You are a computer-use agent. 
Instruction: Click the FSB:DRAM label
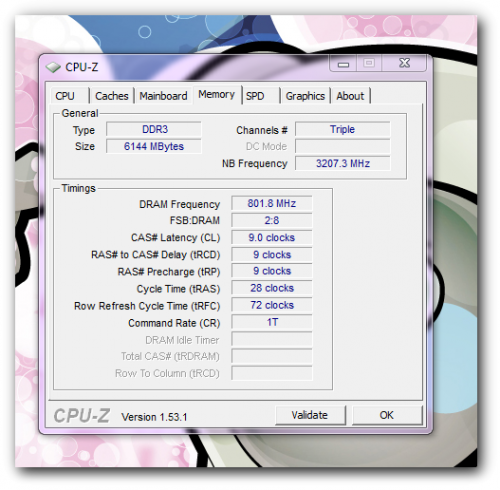[195, 221]
